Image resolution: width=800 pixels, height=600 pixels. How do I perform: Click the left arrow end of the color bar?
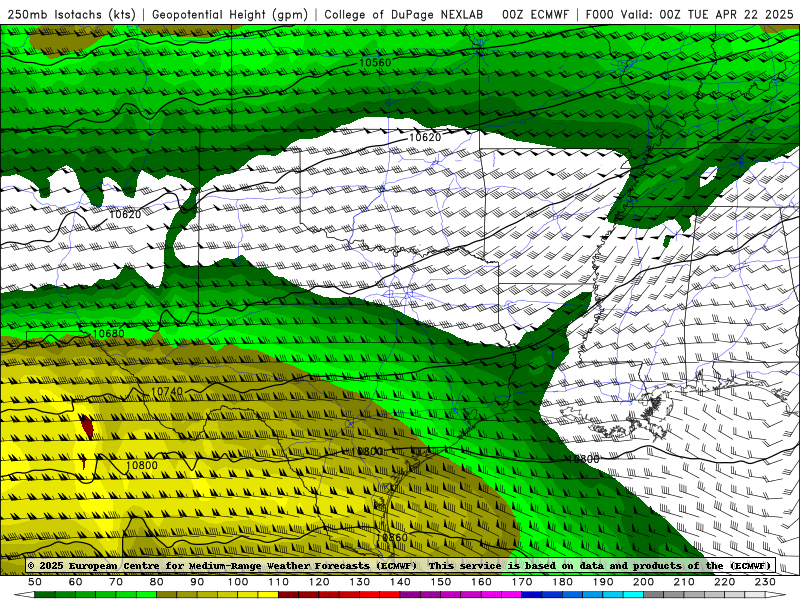24,594
